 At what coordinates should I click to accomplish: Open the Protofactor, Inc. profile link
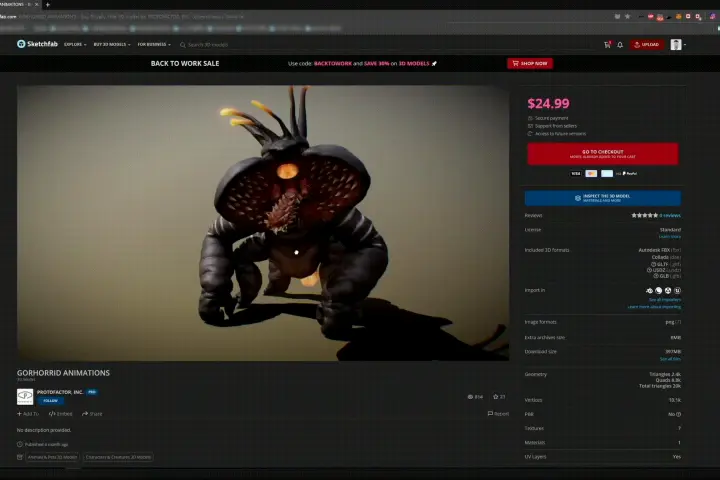[x=60, y=392]
